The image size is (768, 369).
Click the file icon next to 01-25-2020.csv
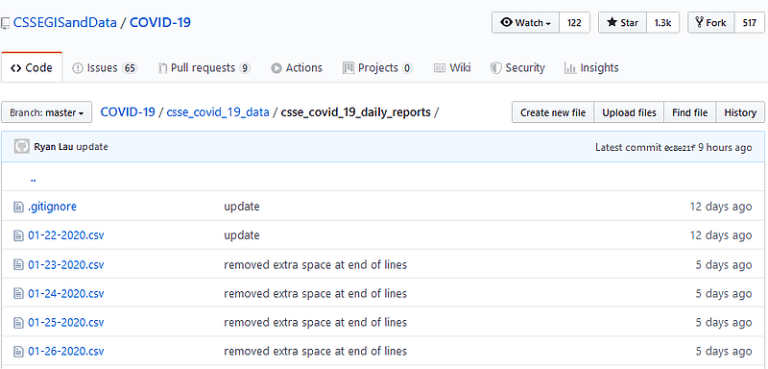tap(18, 323)
